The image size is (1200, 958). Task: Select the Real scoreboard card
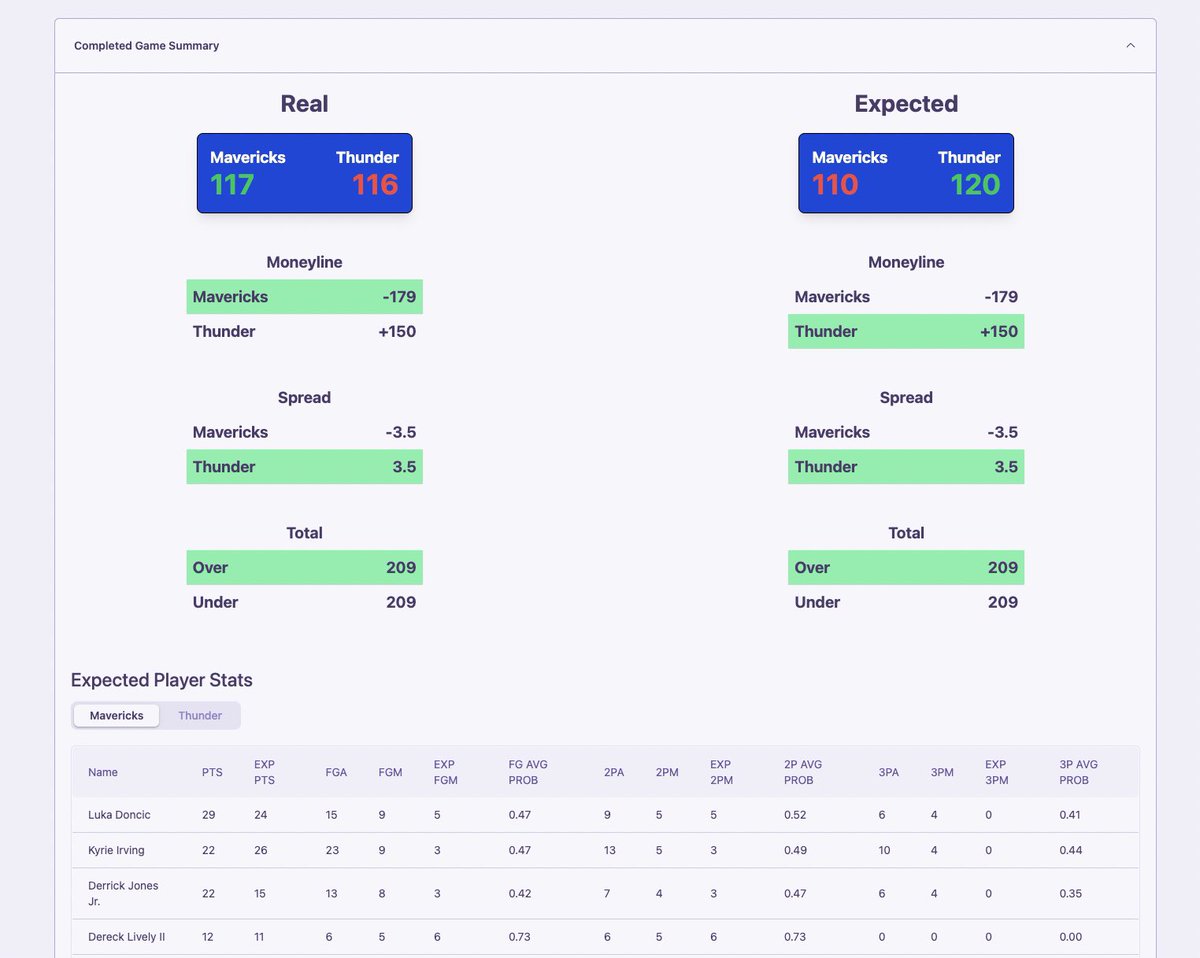pyautogui.click(x=304, y=173)
